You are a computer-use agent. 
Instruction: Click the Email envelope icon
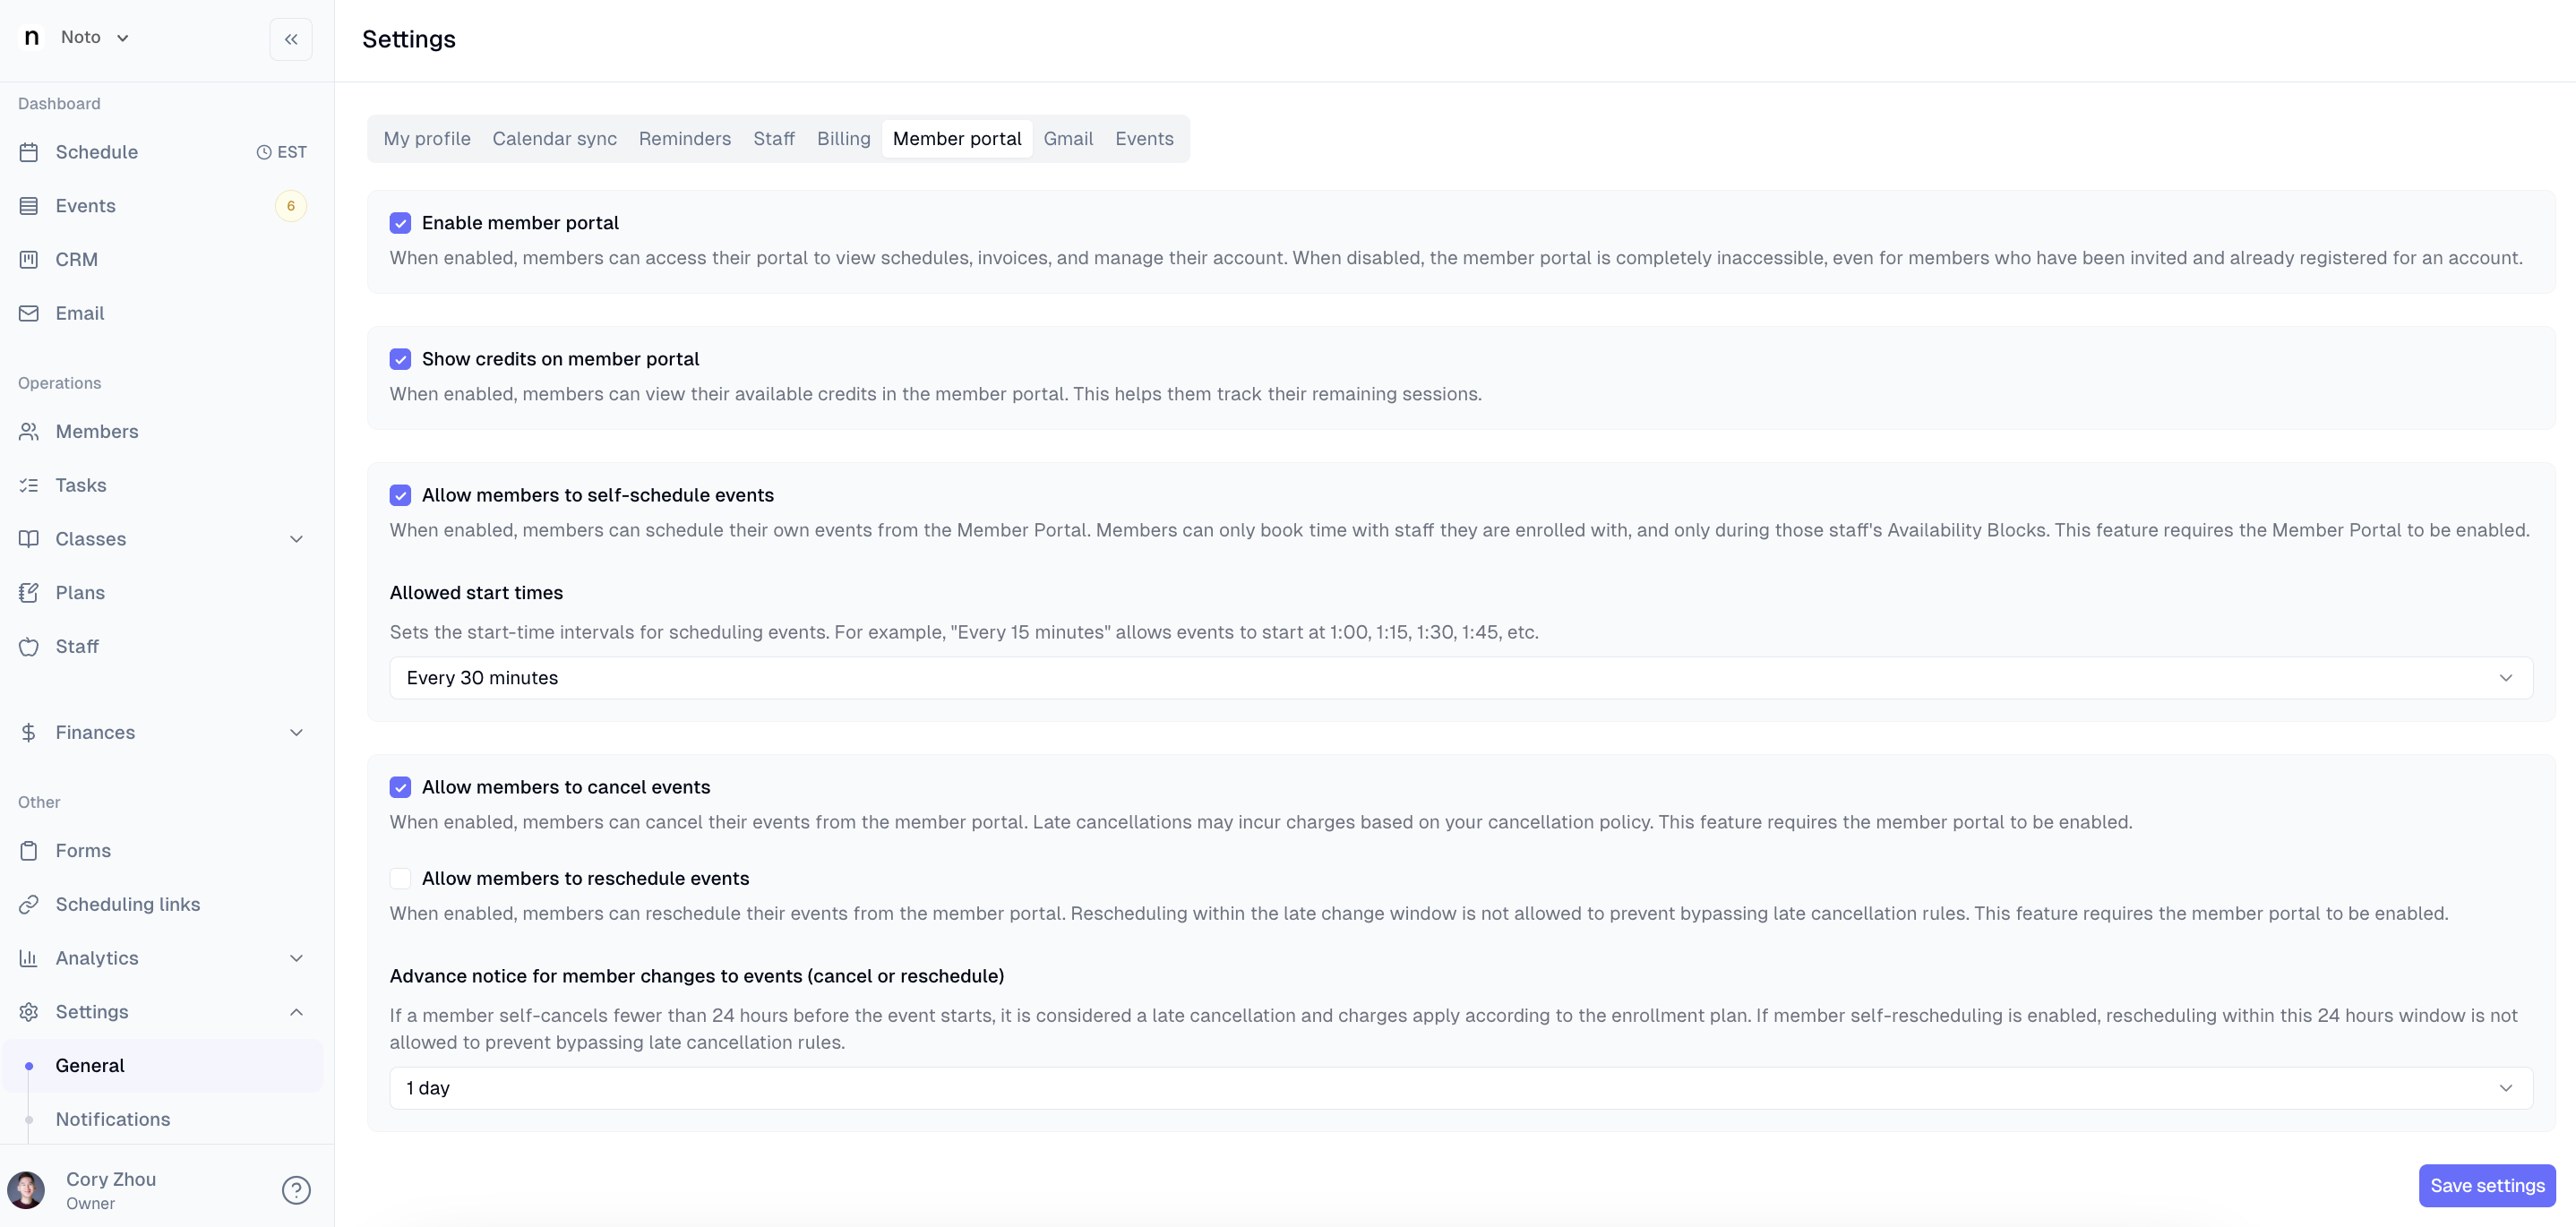pyautogui.click(x=29, y=313)
